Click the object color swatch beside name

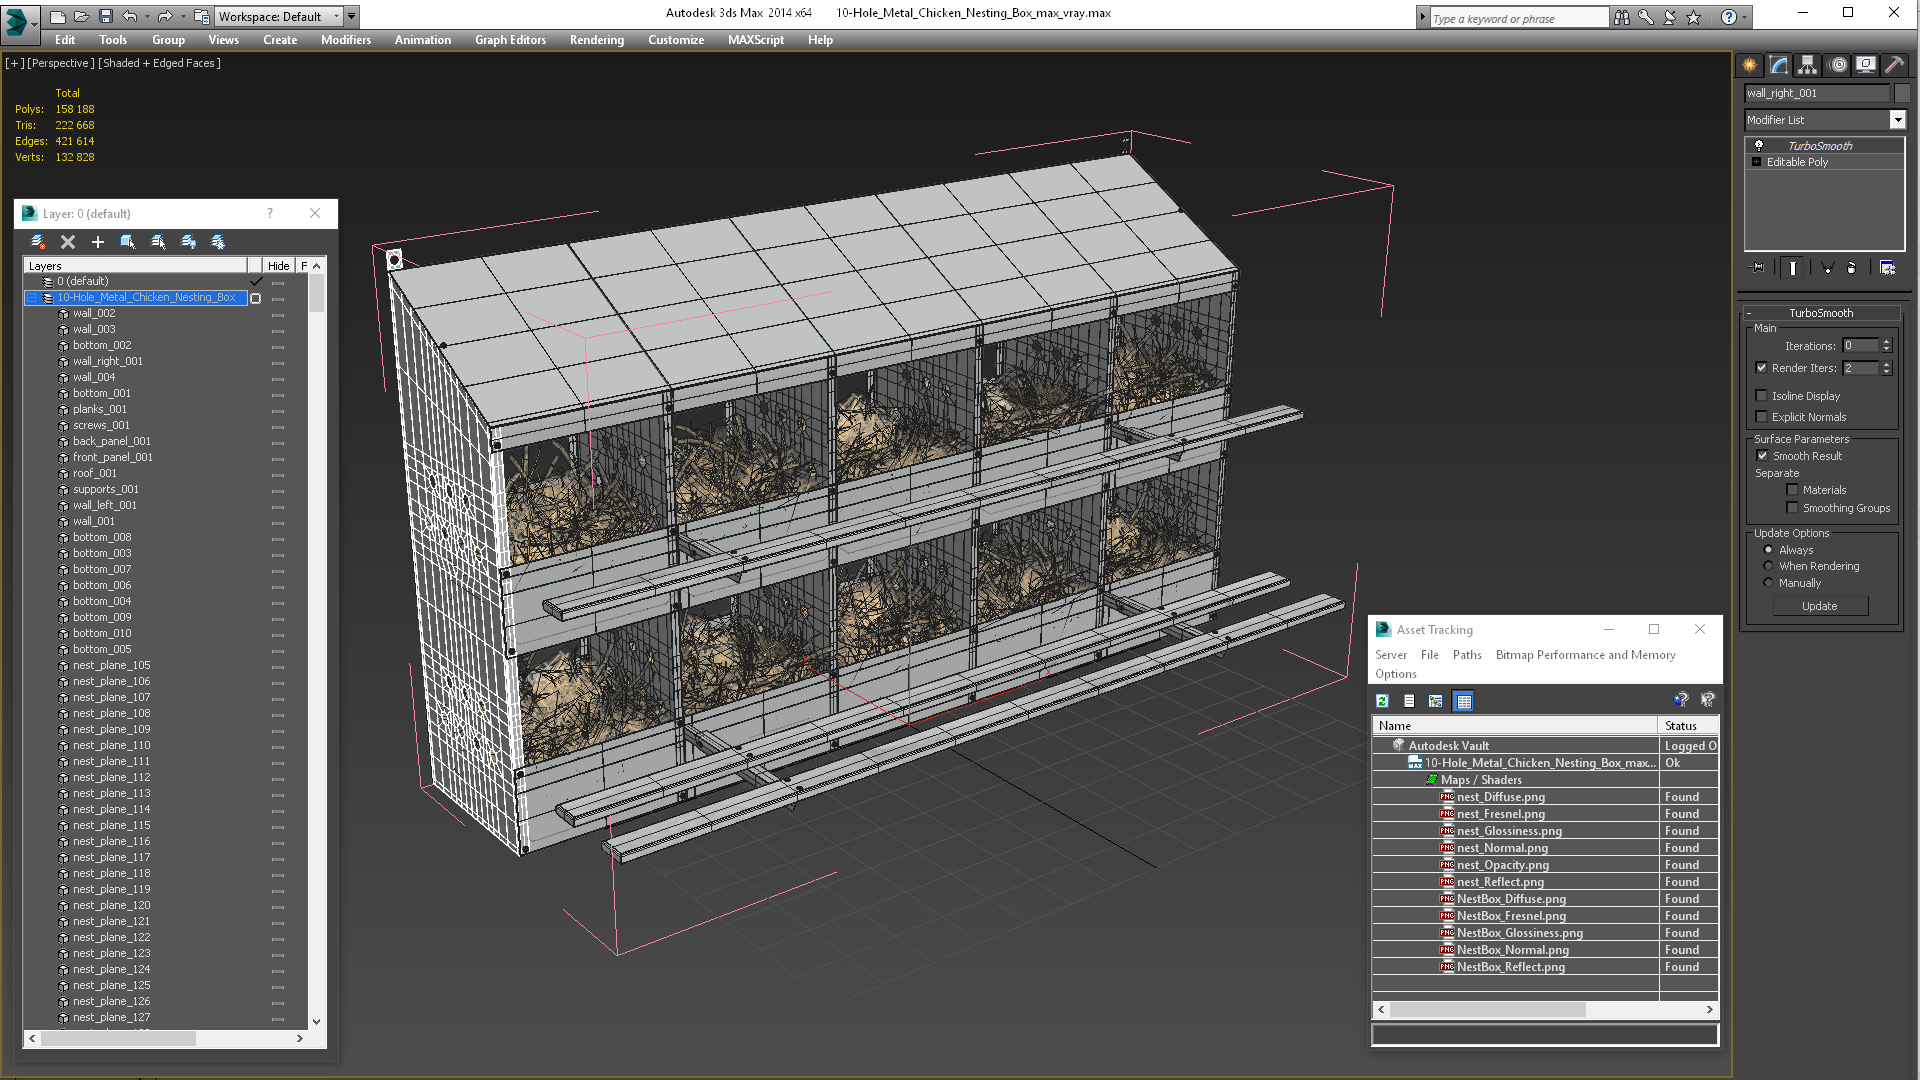tap(1902, 93)
